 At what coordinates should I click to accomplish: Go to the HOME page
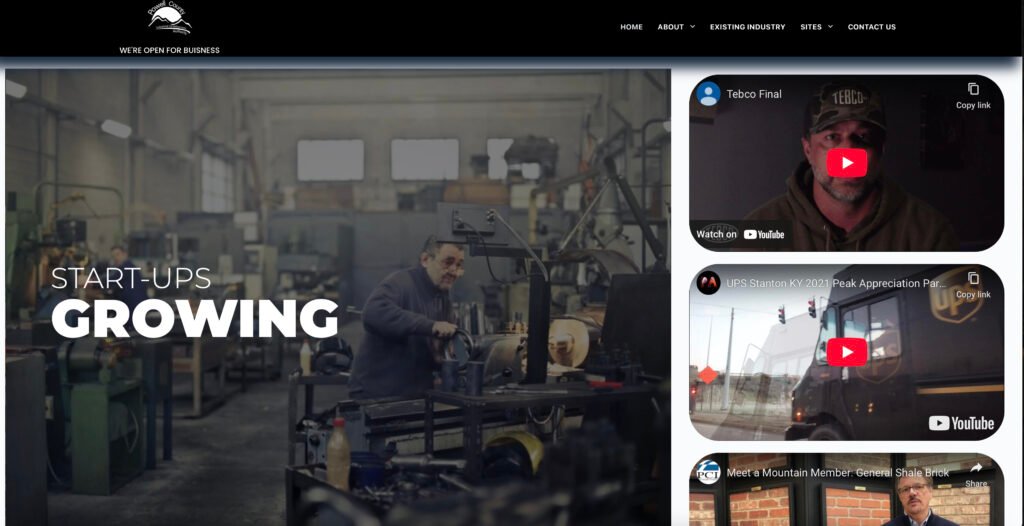pyautogui.click(x=631, y=27)
